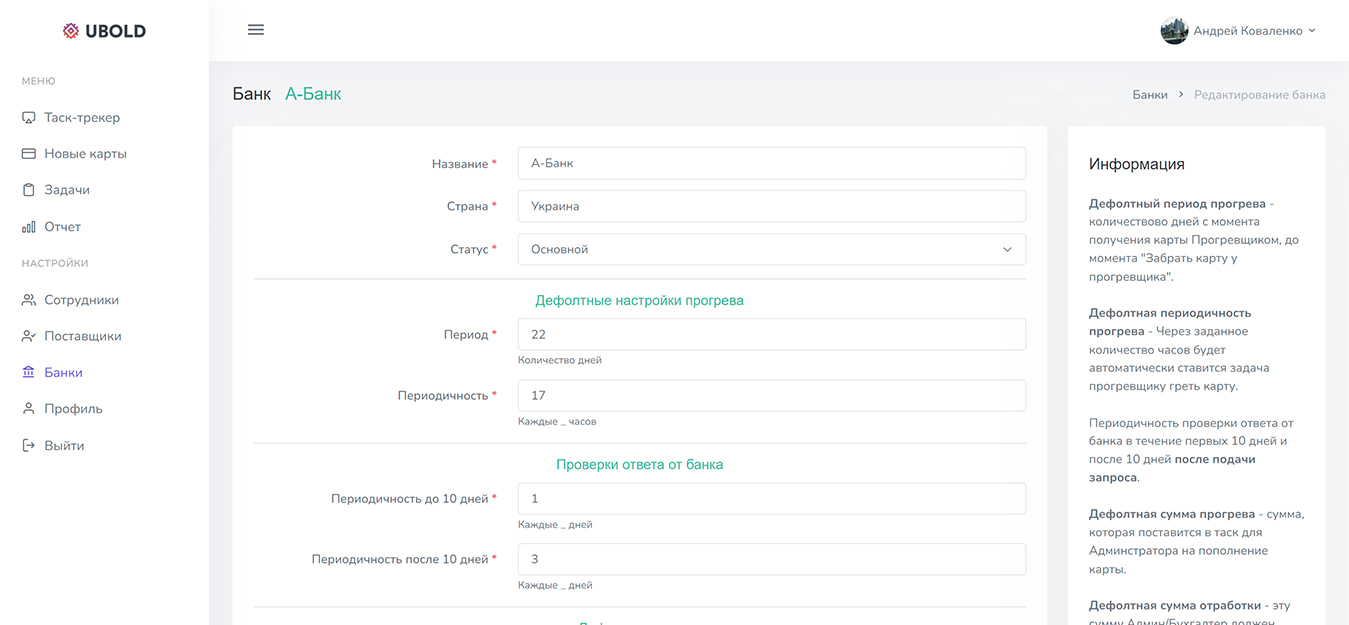Click the Новые карты card icon

coord(29,154)
